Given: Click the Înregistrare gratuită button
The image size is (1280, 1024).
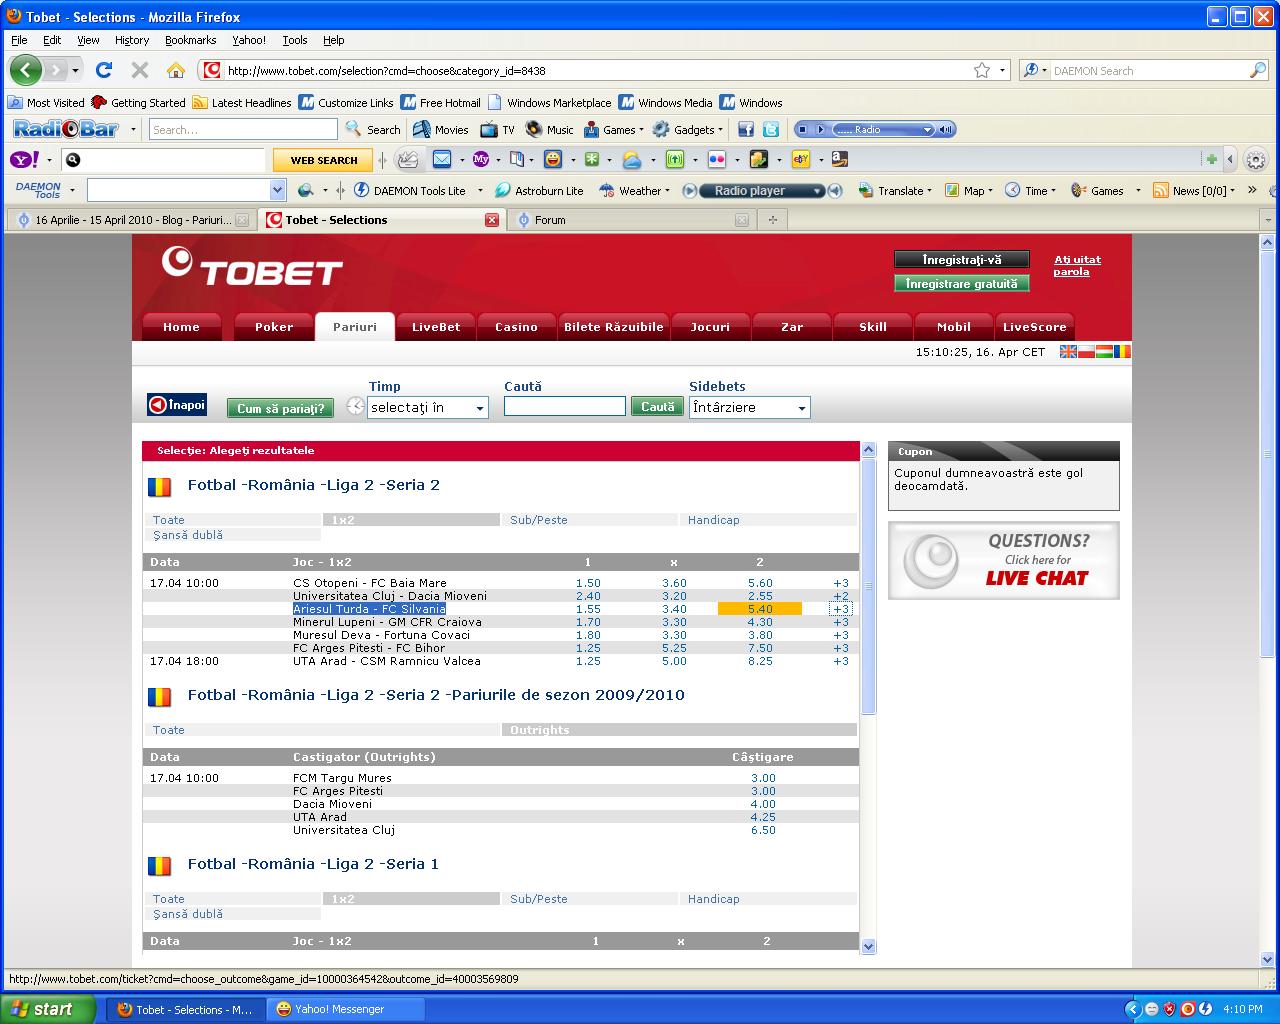Looking at the screenshot, I should 961,284.
